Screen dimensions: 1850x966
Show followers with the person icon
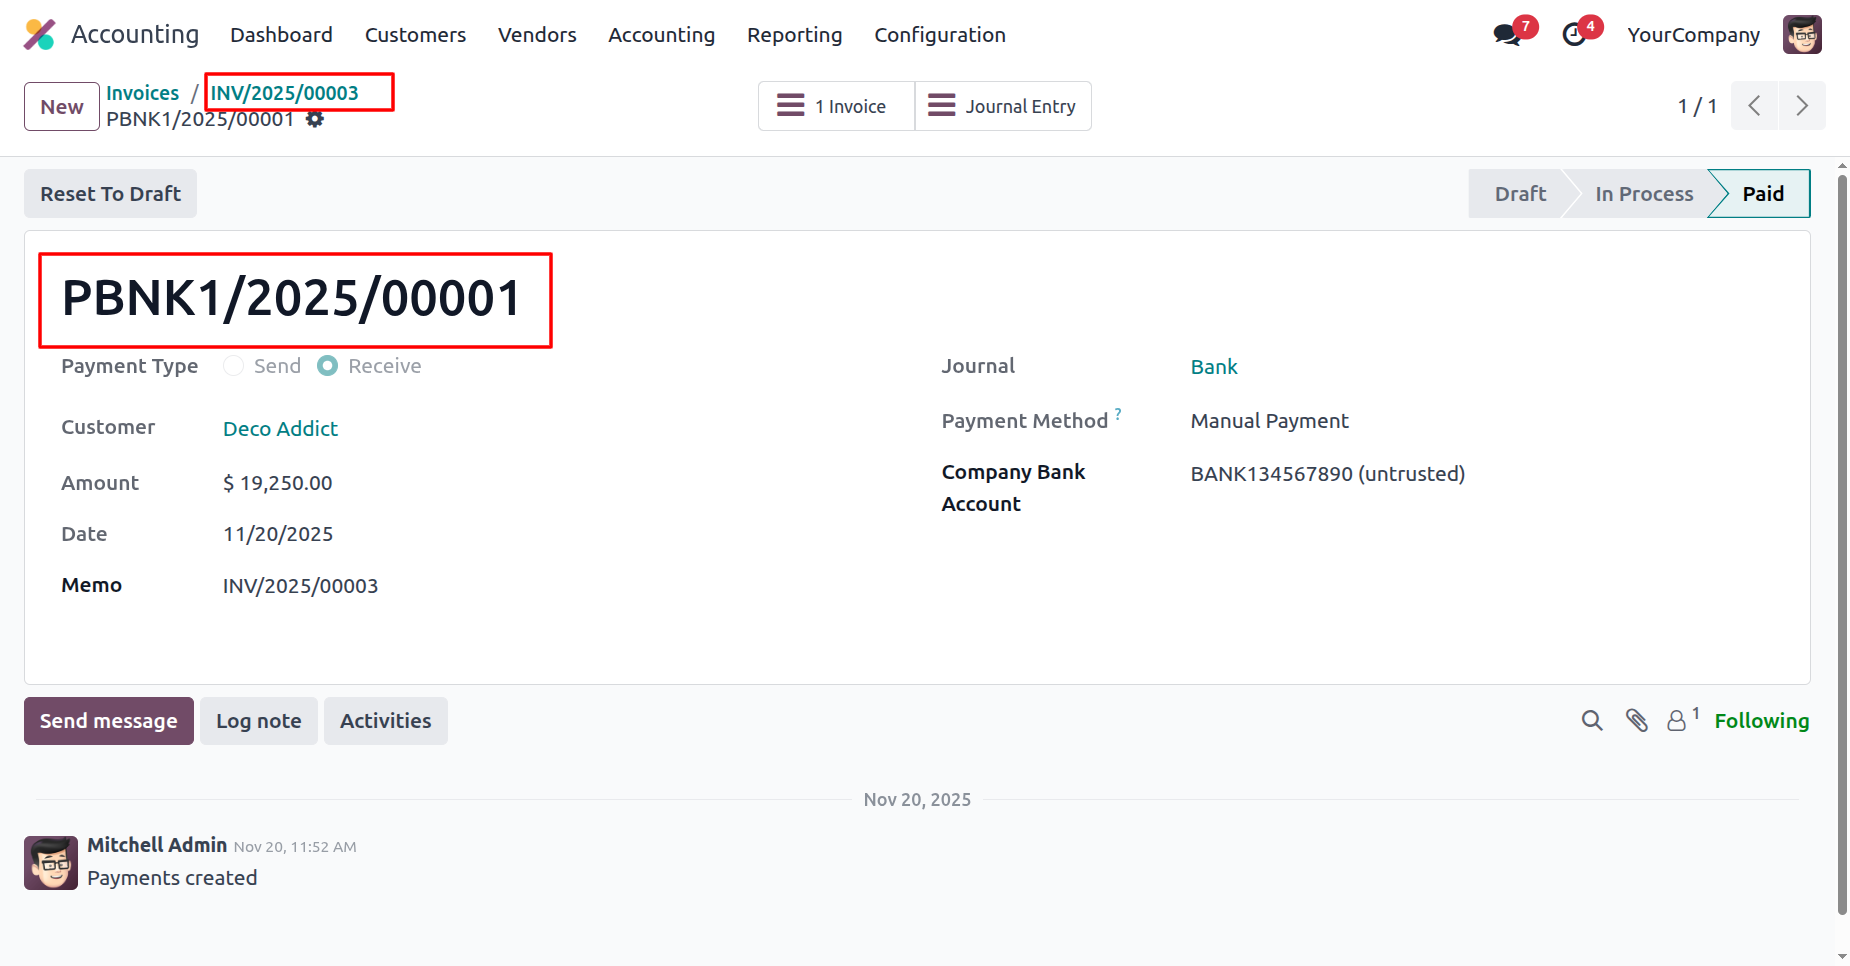pyautogui.click(x=1677, y=720)
